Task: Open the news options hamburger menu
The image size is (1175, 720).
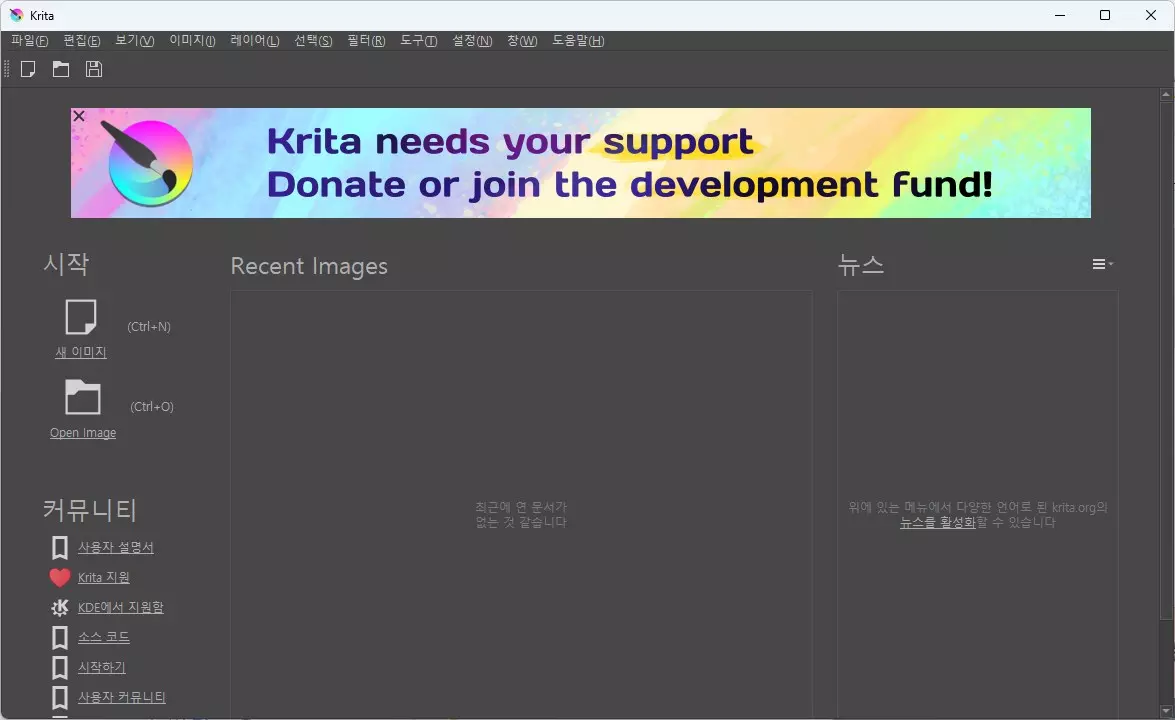Action: [1101, 264]
